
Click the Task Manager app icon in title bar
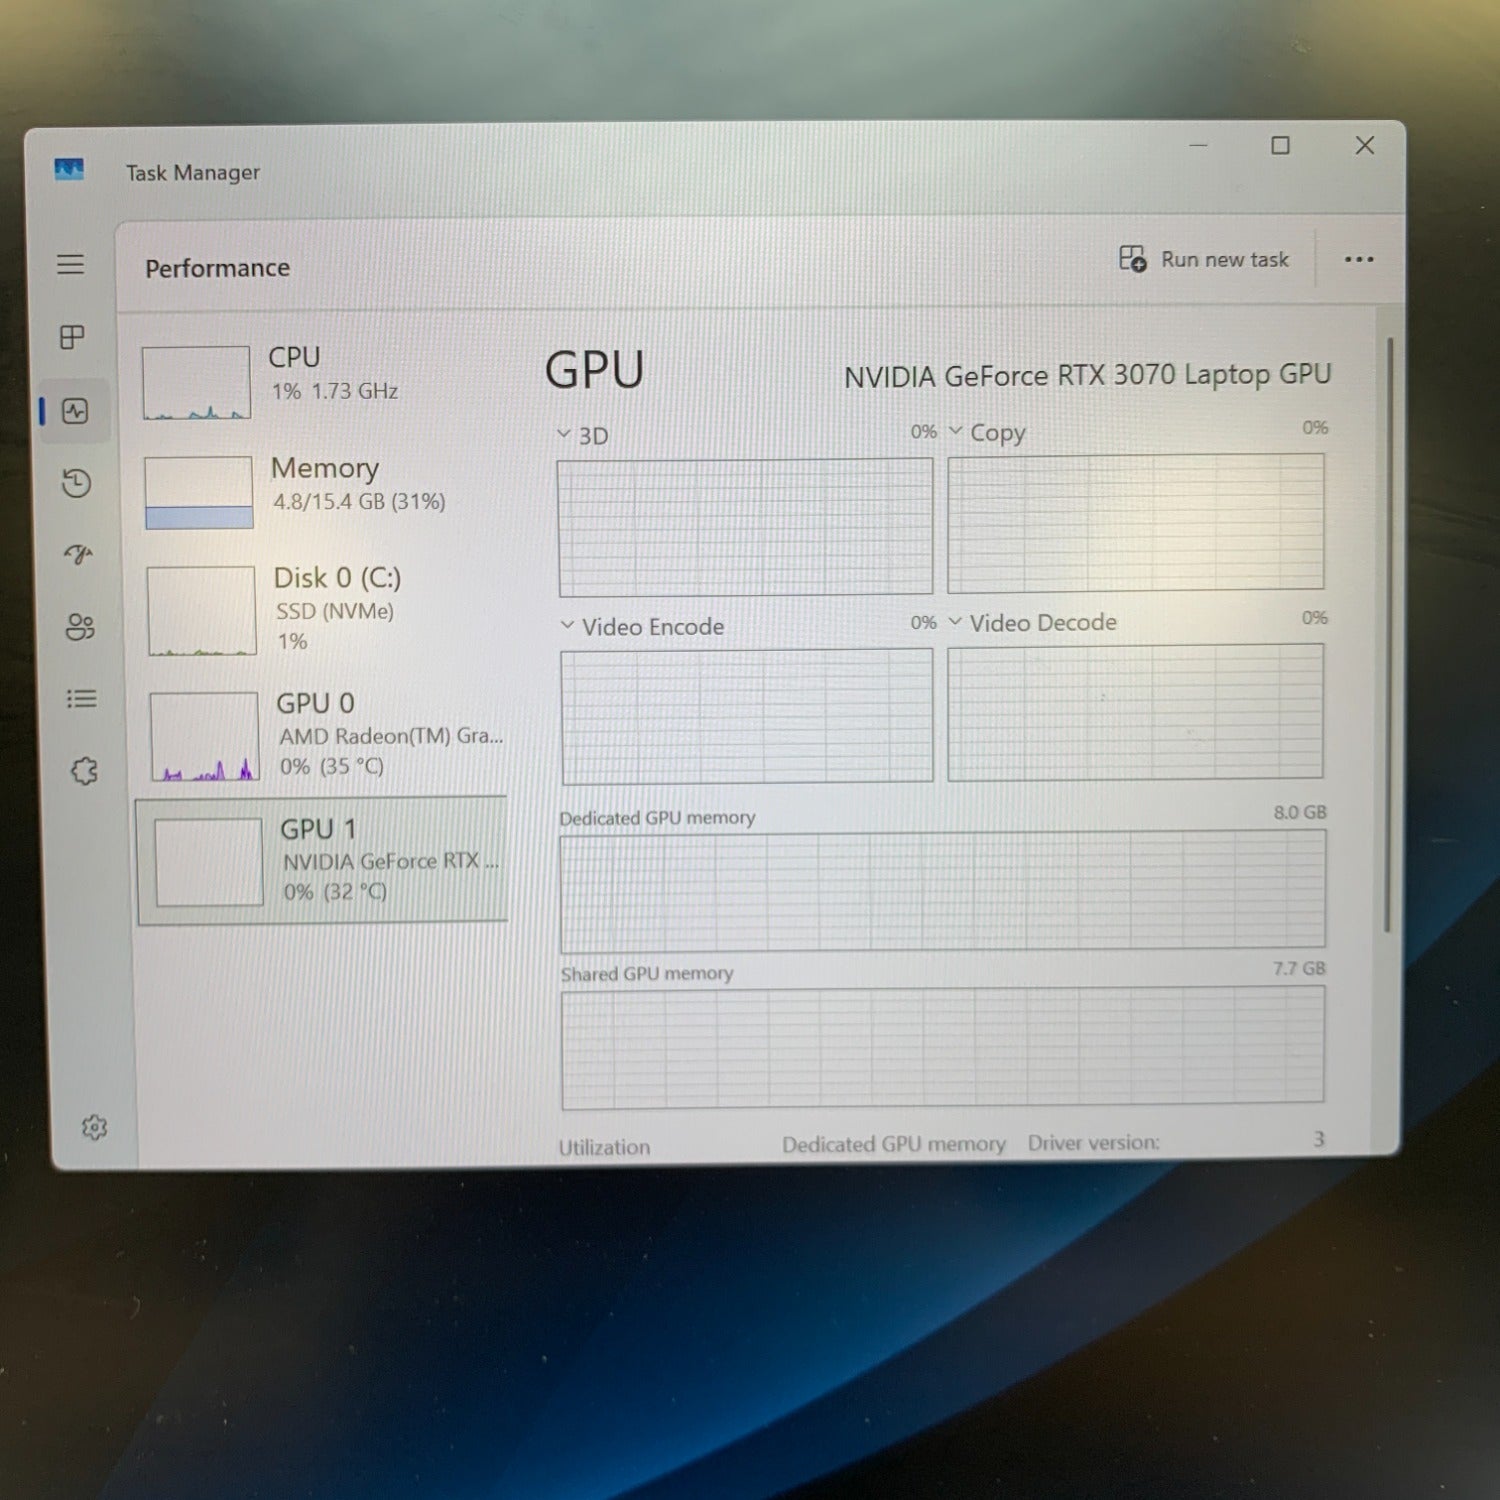coord(69,169)
